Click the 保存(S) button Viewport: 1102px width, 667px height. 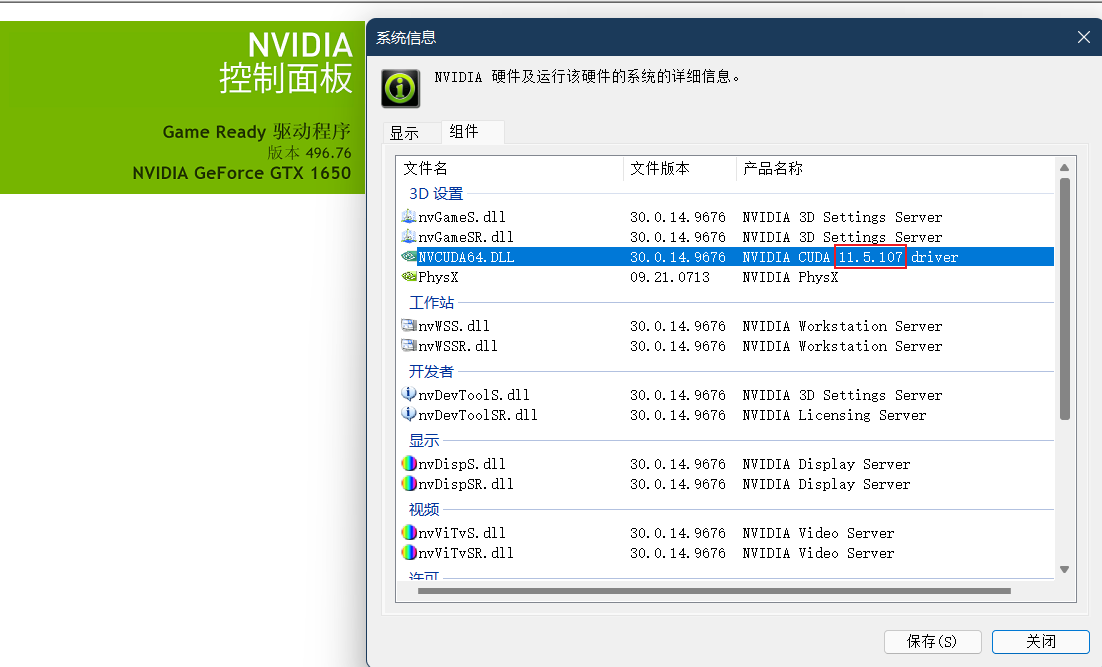pos(932,641)
